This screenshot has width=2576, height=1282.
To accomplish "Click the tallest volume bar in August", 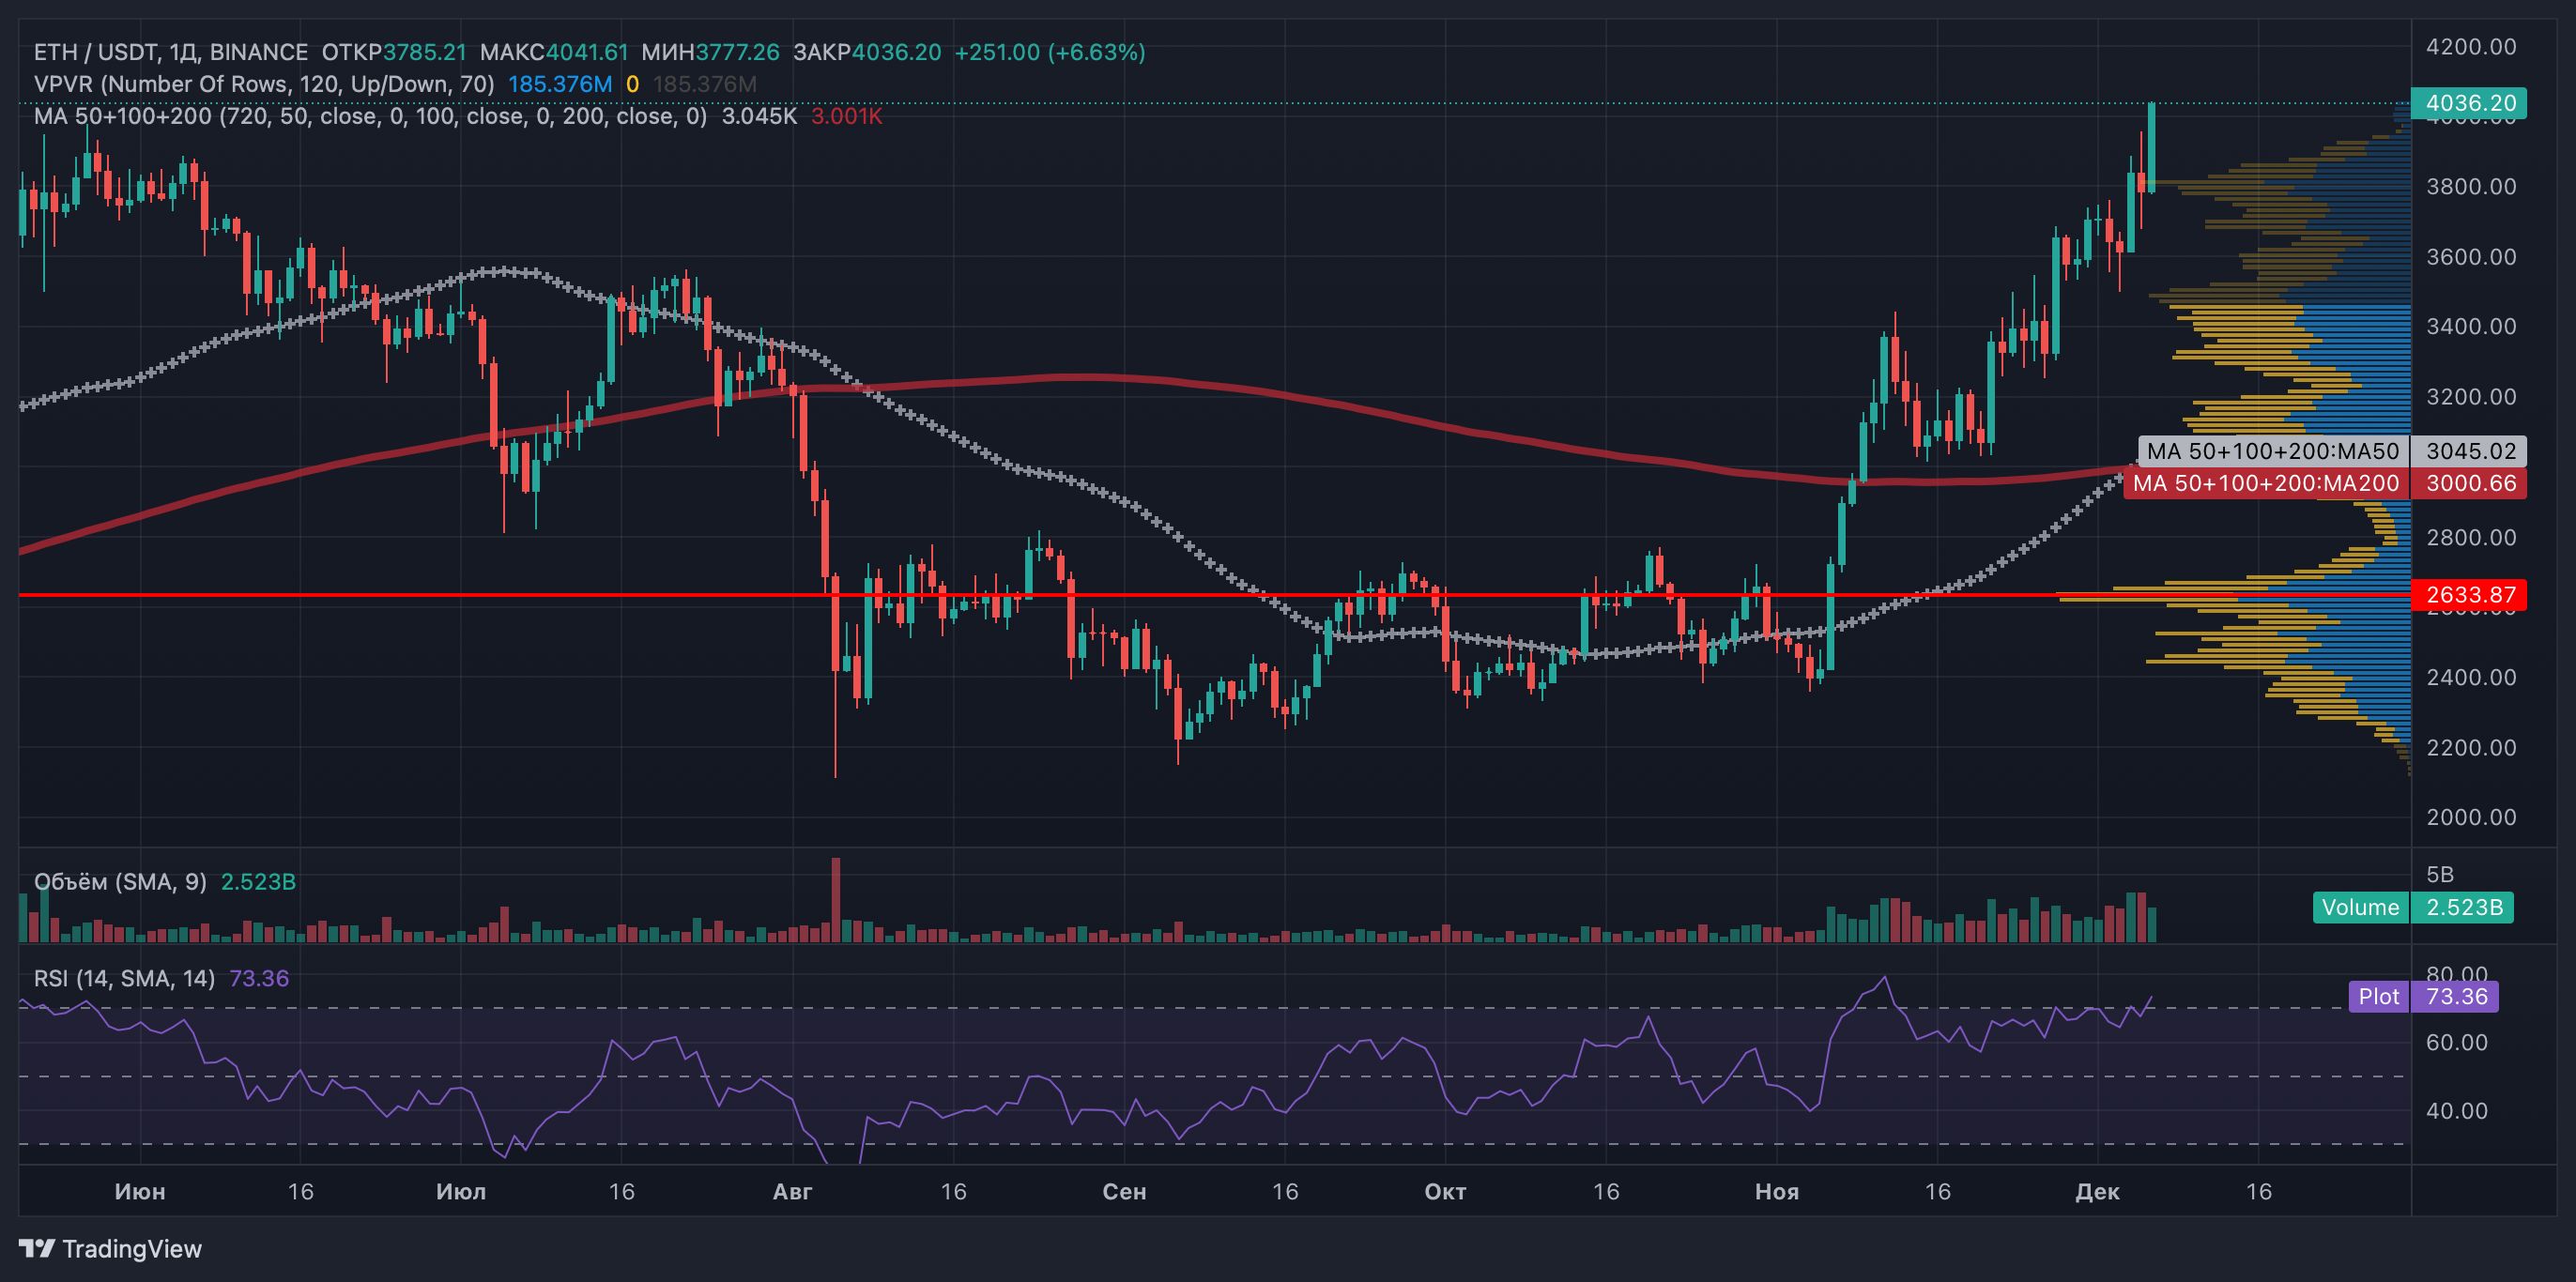I will [836, 898].
